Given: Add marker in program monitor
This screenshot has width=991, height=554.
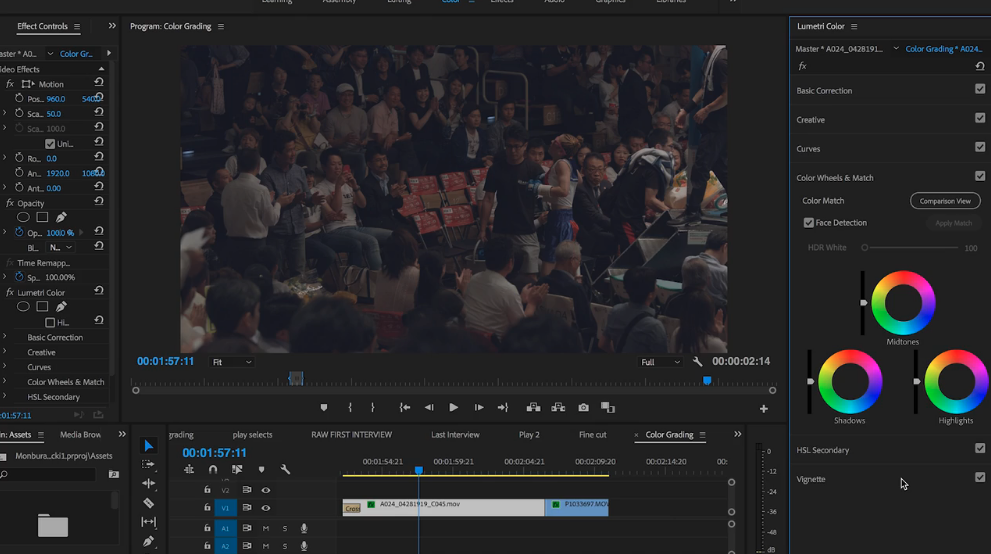Looking at the screenshot, I should pyautogui.click(x=324, y=407).
